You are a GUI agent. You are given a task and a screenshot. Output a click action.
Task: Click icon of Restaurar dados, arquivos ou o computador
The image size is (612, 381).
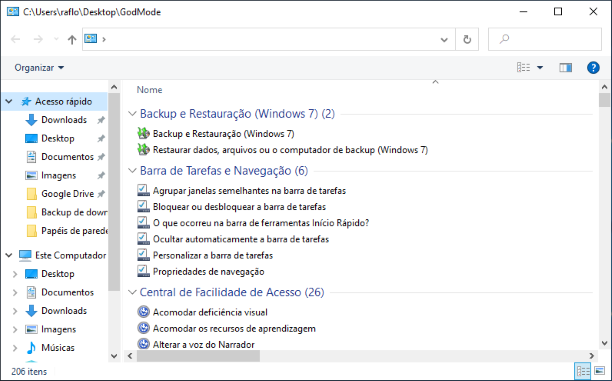point(144,150)
